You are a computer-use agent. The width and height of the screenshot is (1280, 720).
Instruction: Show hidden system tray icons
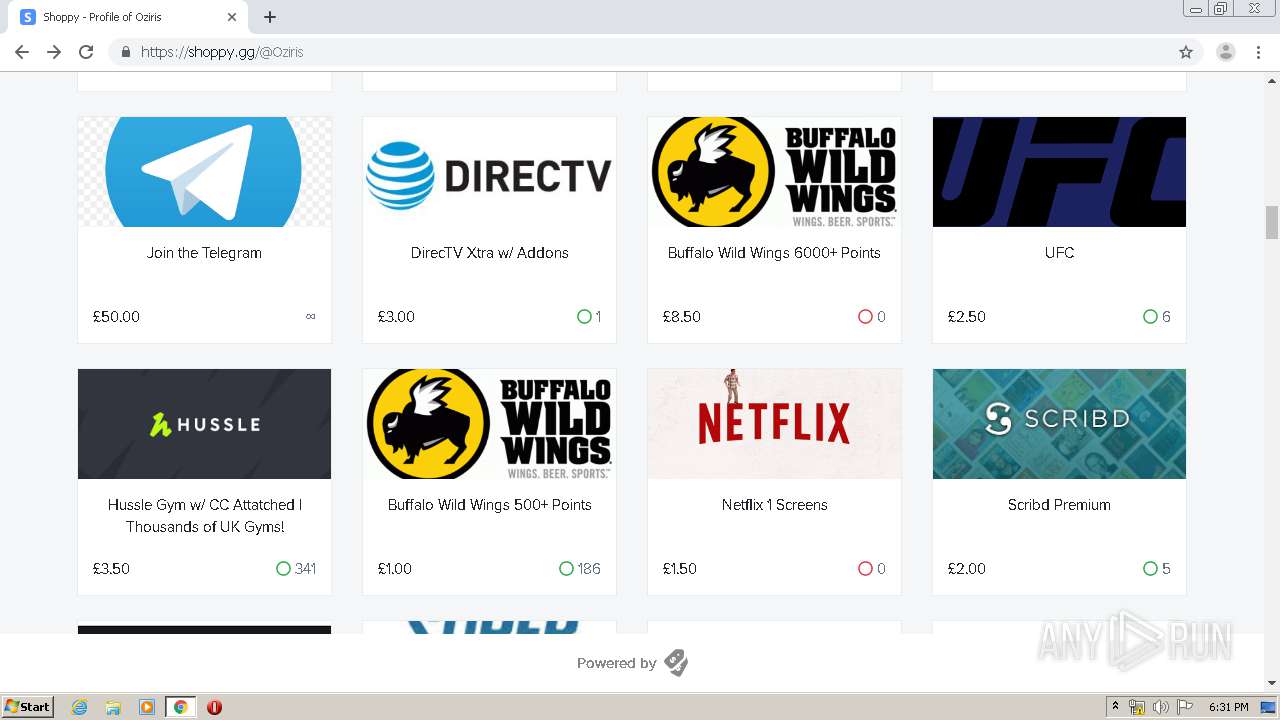(x=1115, y=707)
